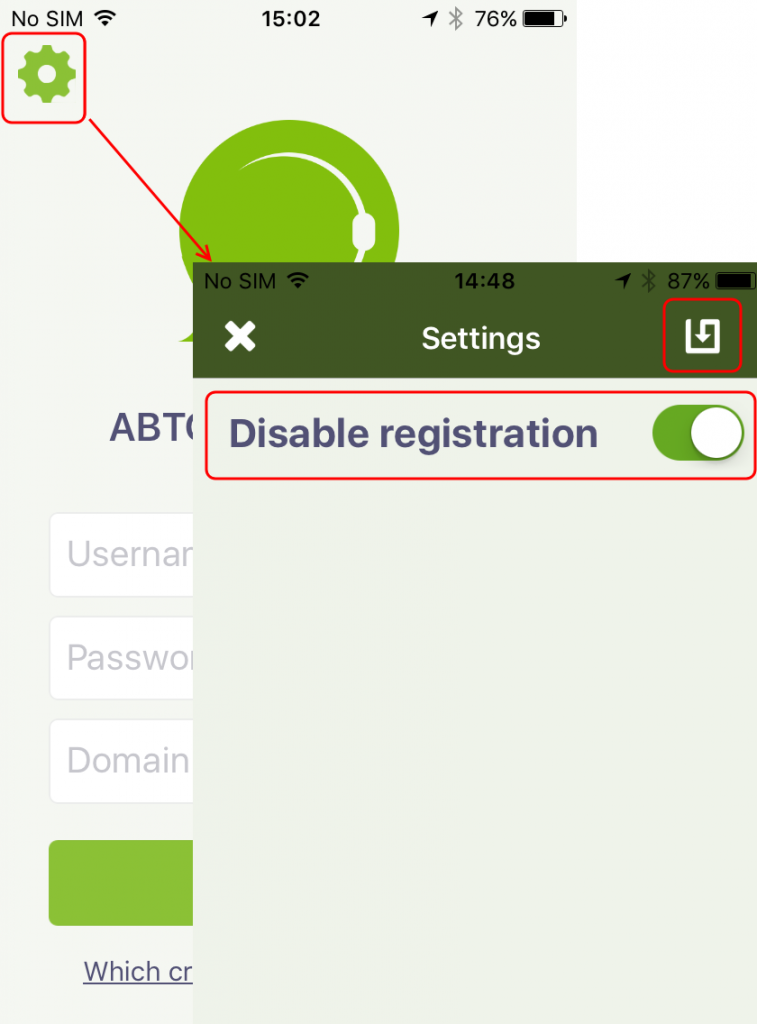The image size is (757, 1024).
Task: Tap the 76% battery icon
Action: pos(545,18)
